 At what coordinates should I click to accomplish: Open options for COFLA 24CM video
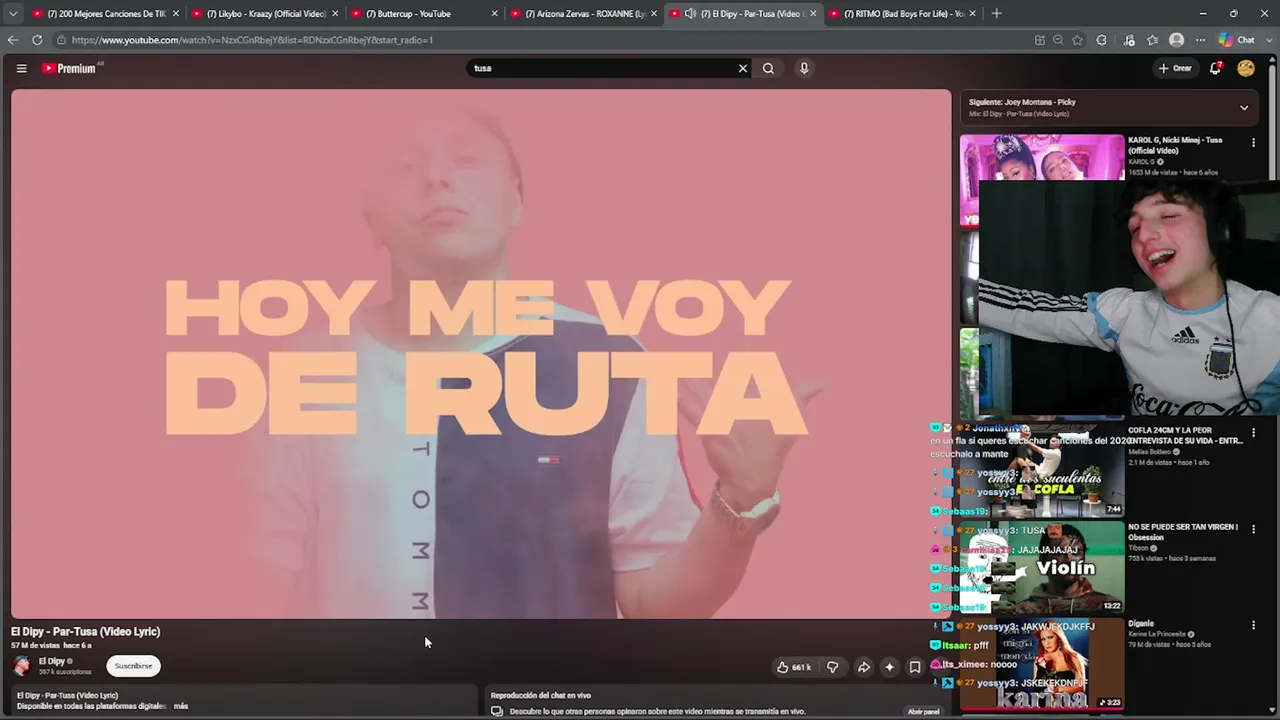[x=1253, y=433]
